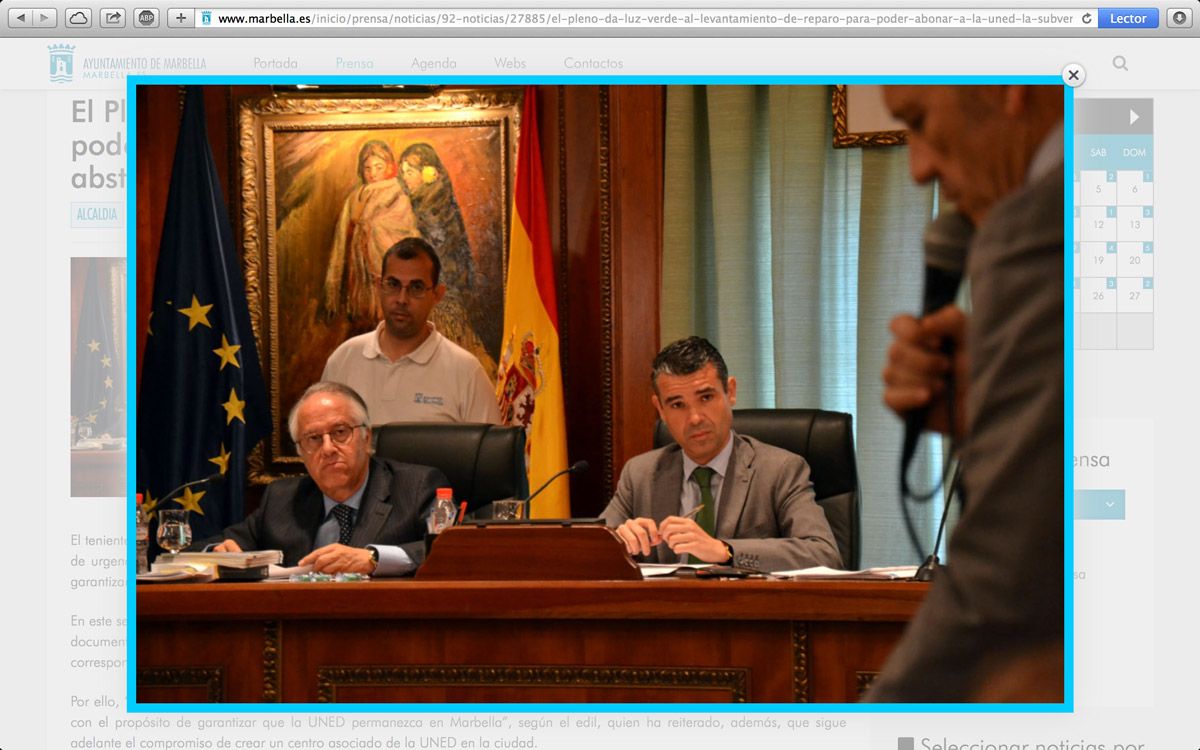Select day 27 in the calendar

point(1134,295)
